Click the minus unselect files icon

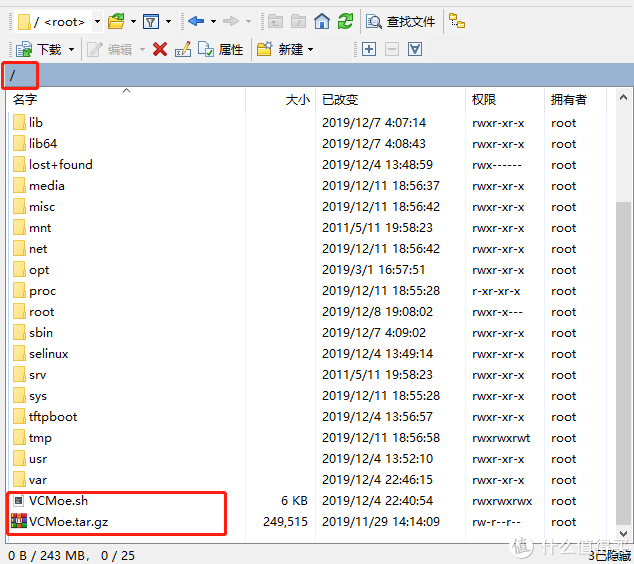click(392, 49)
